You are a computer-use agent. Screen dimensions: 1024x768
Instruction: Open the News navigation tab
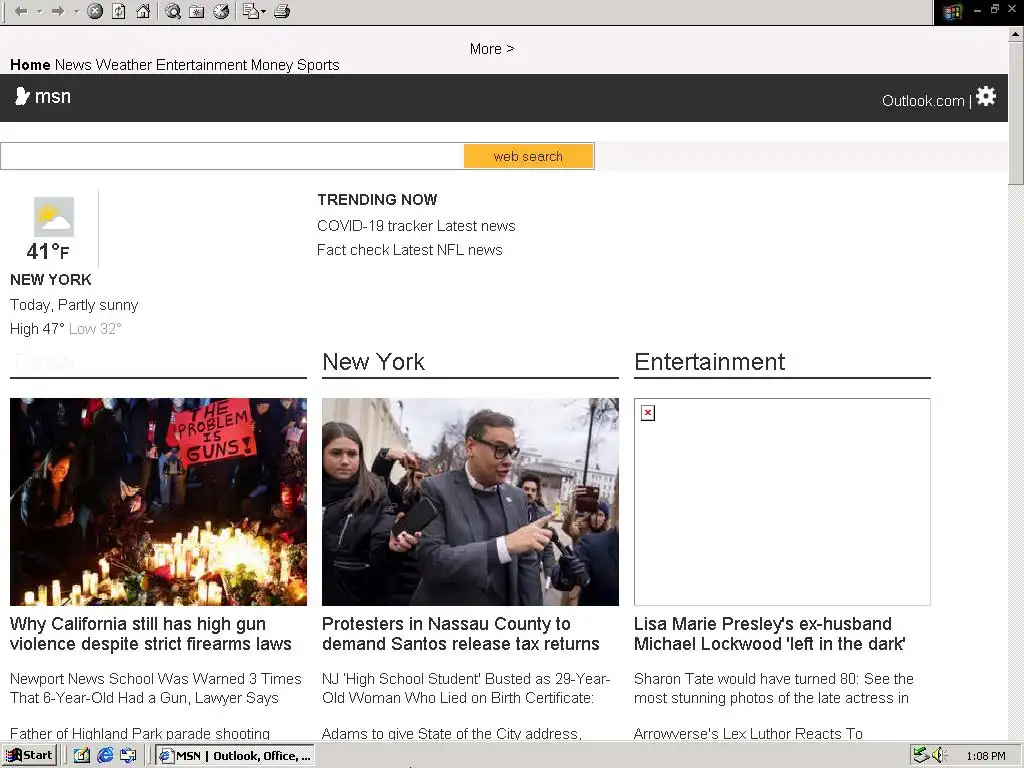tap(73, 65)
